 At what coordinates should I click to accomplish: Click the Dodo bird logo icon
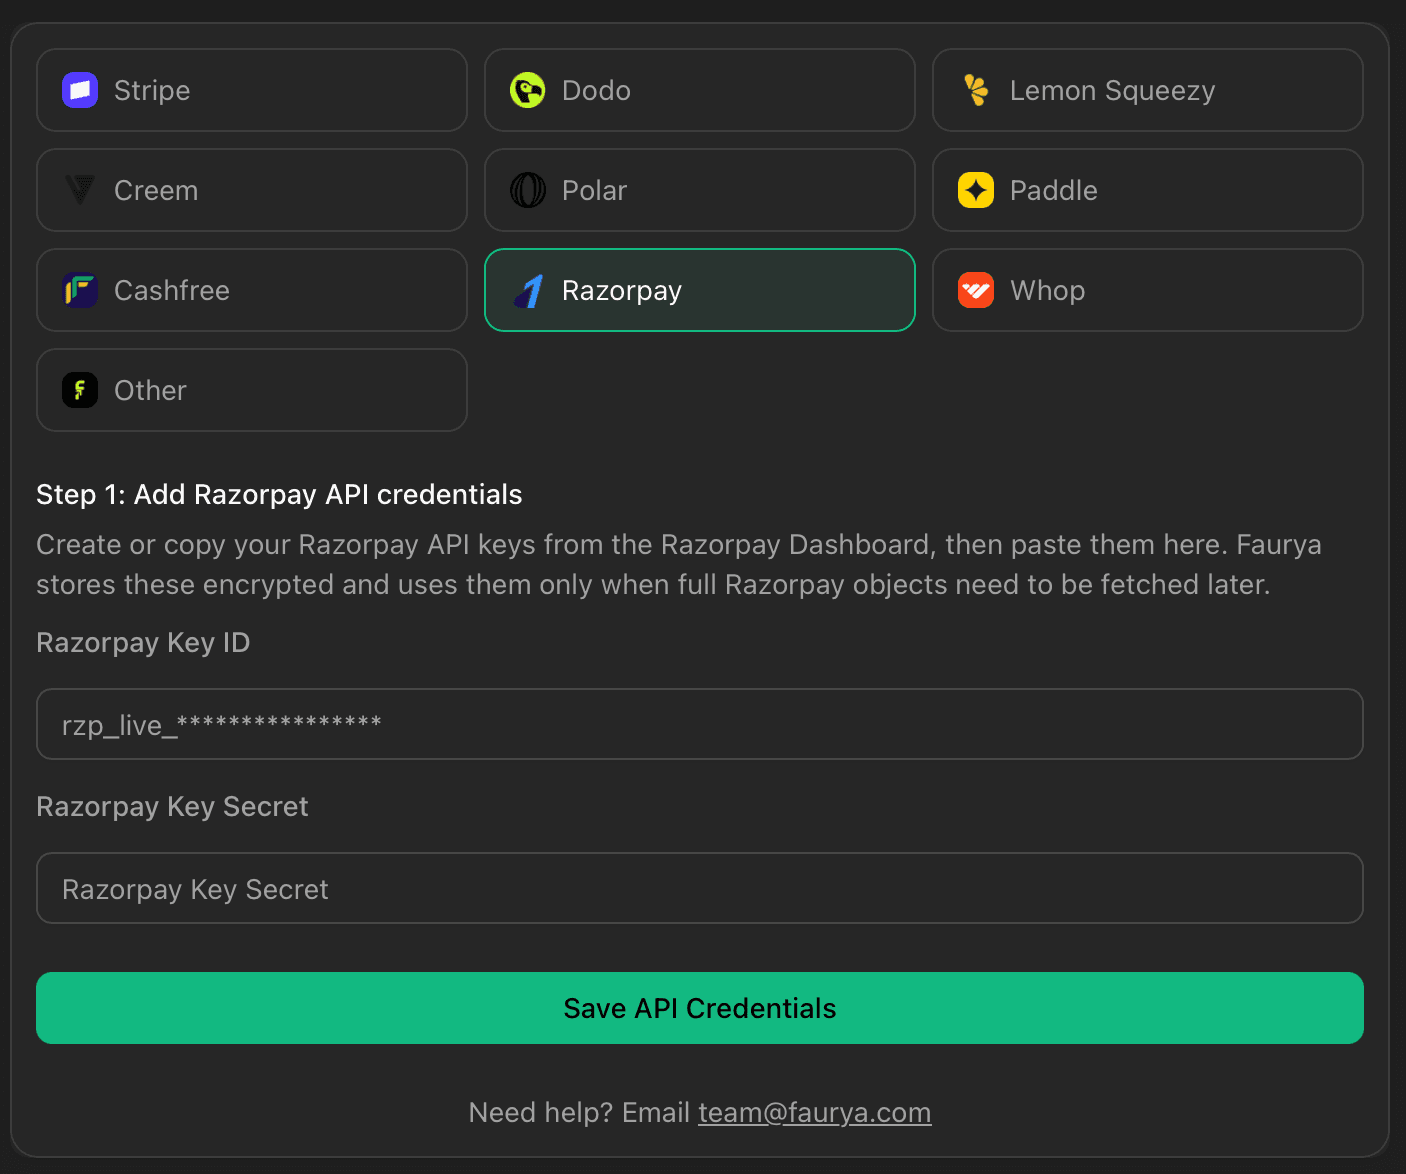528,90
